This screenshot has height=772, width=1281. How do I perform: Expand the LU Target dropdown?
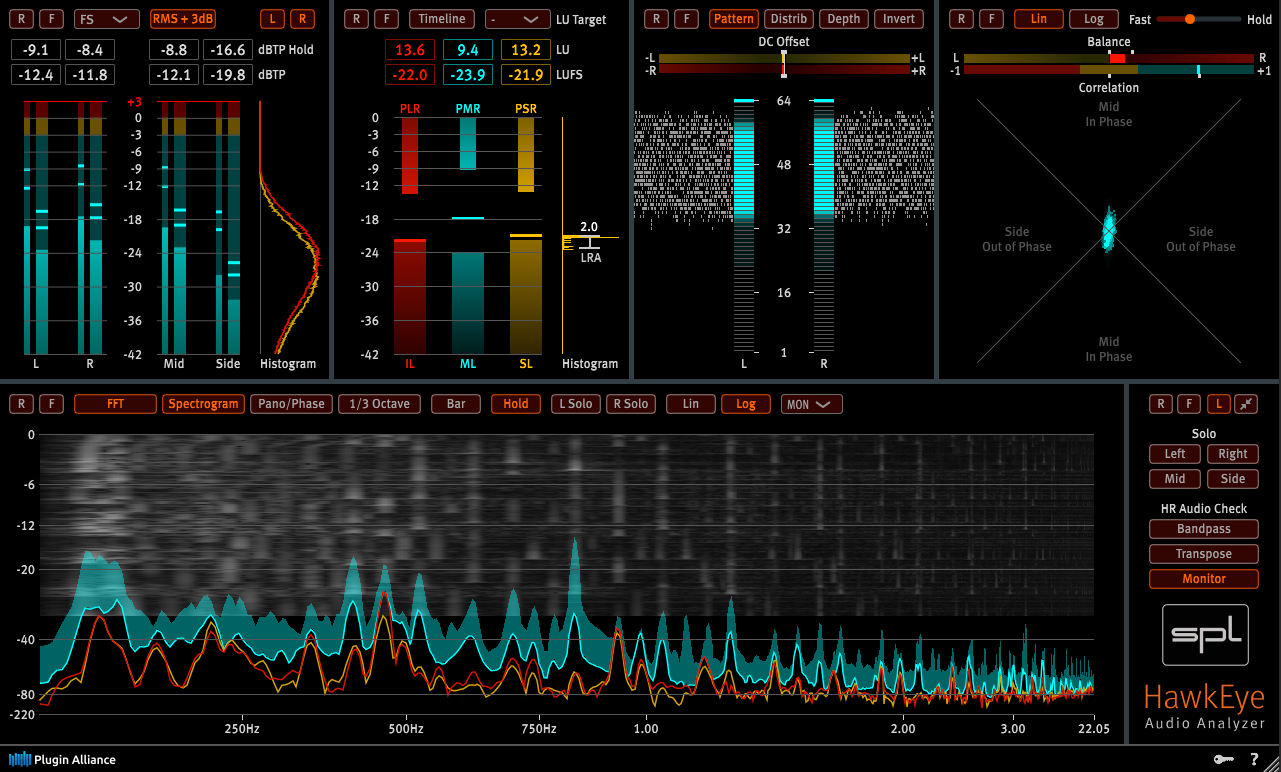pyautogui.click(x=517, y=19)
